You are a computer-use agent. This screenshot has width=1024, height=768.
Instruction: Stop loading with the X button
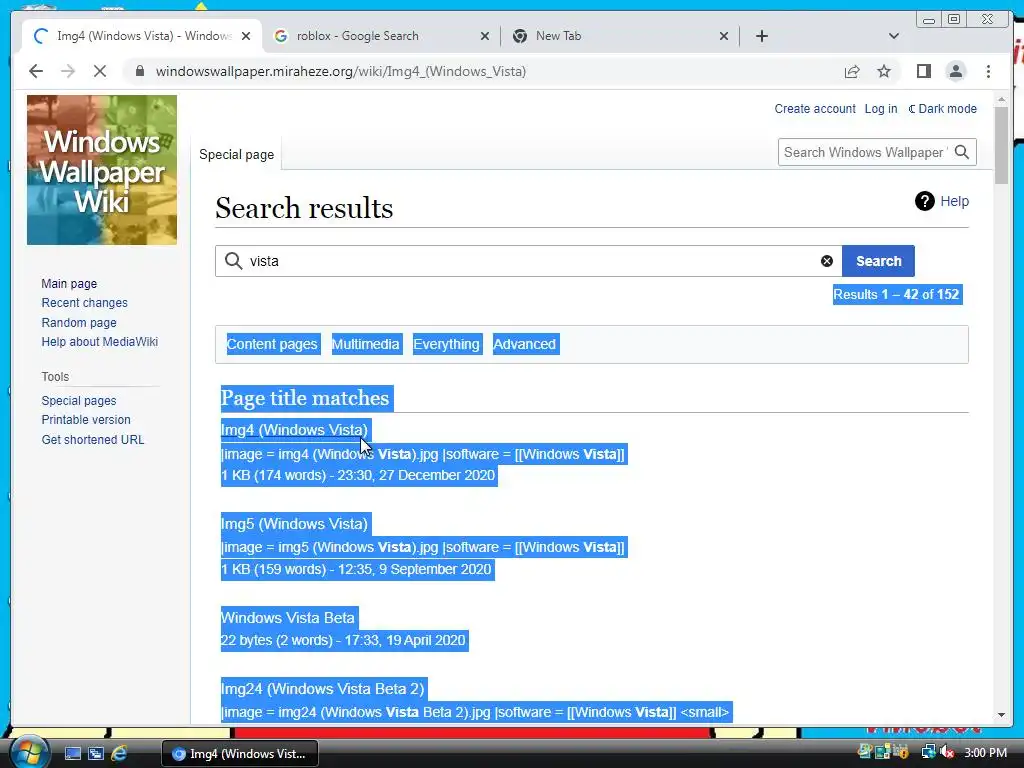100,71
